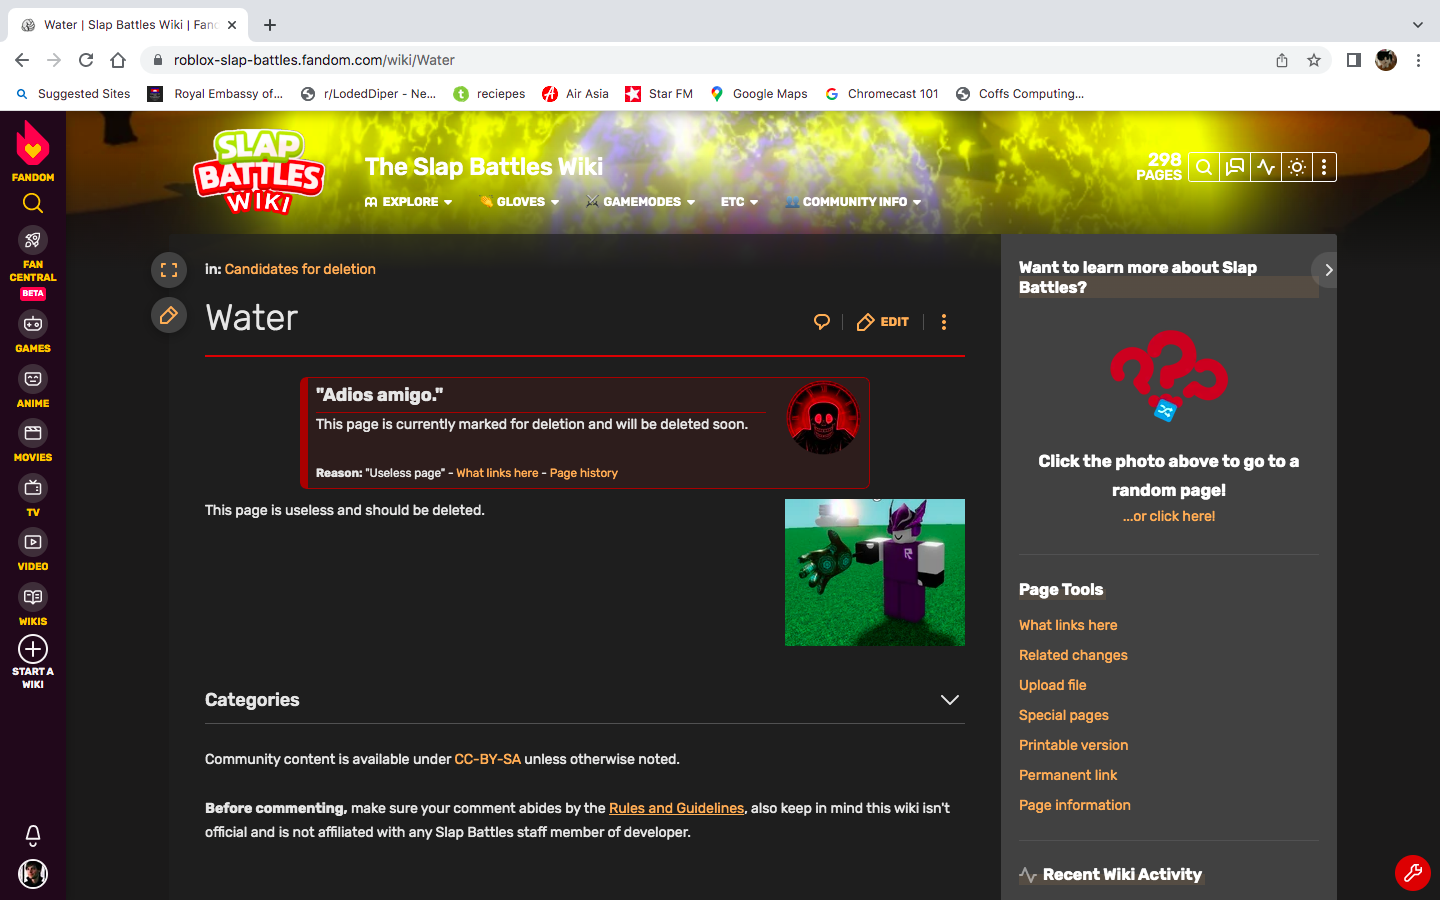
Task: Edit the Water page
Action: pos(883,322)
